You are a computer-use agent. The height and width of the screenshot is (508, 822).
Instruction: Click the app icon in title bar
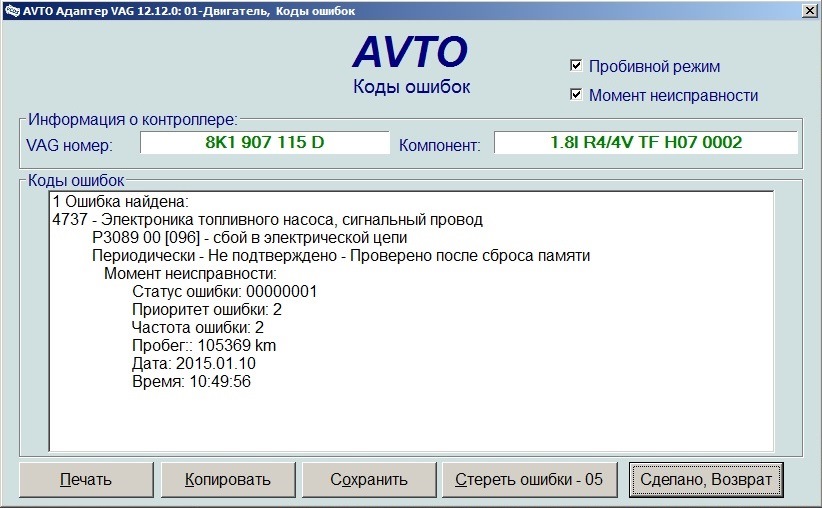pos(12,10)
